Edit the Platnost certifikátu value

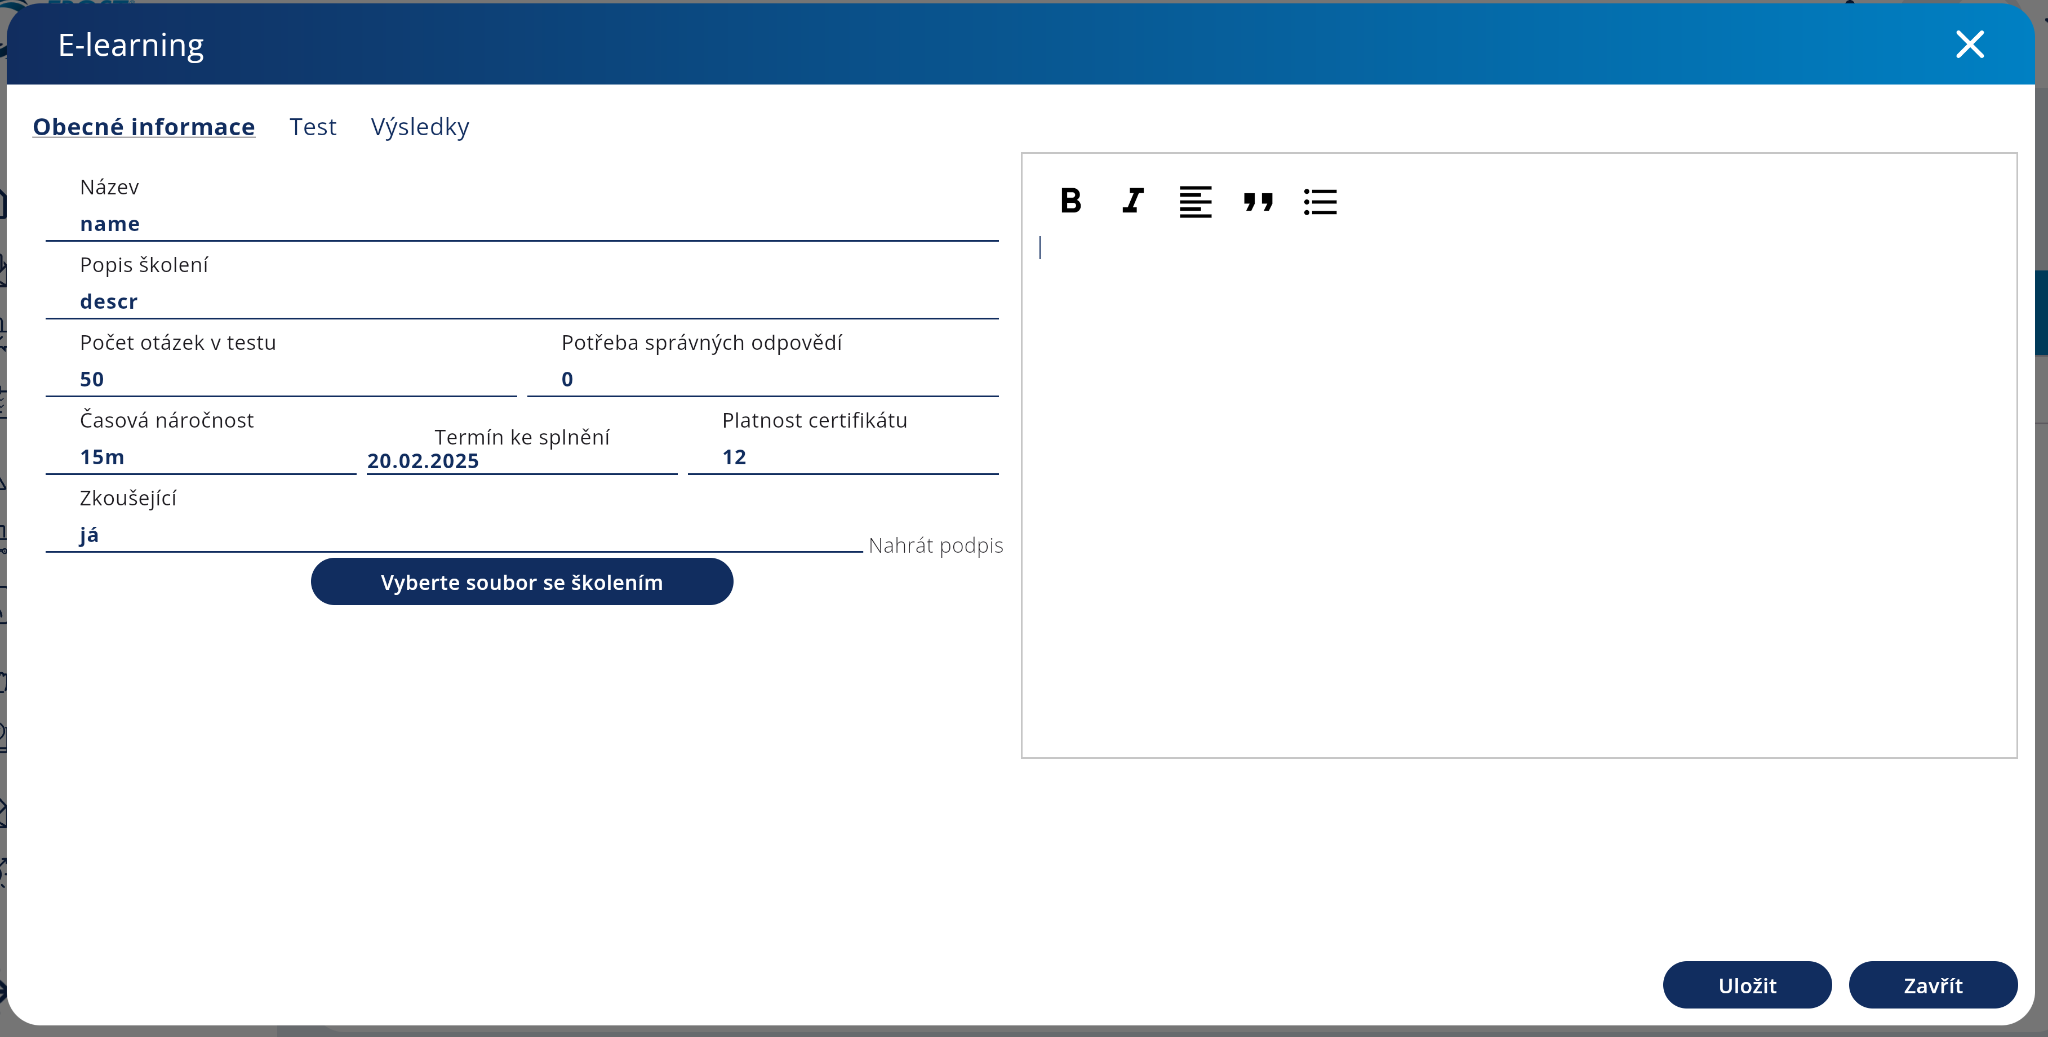click(x=843, y=457)
